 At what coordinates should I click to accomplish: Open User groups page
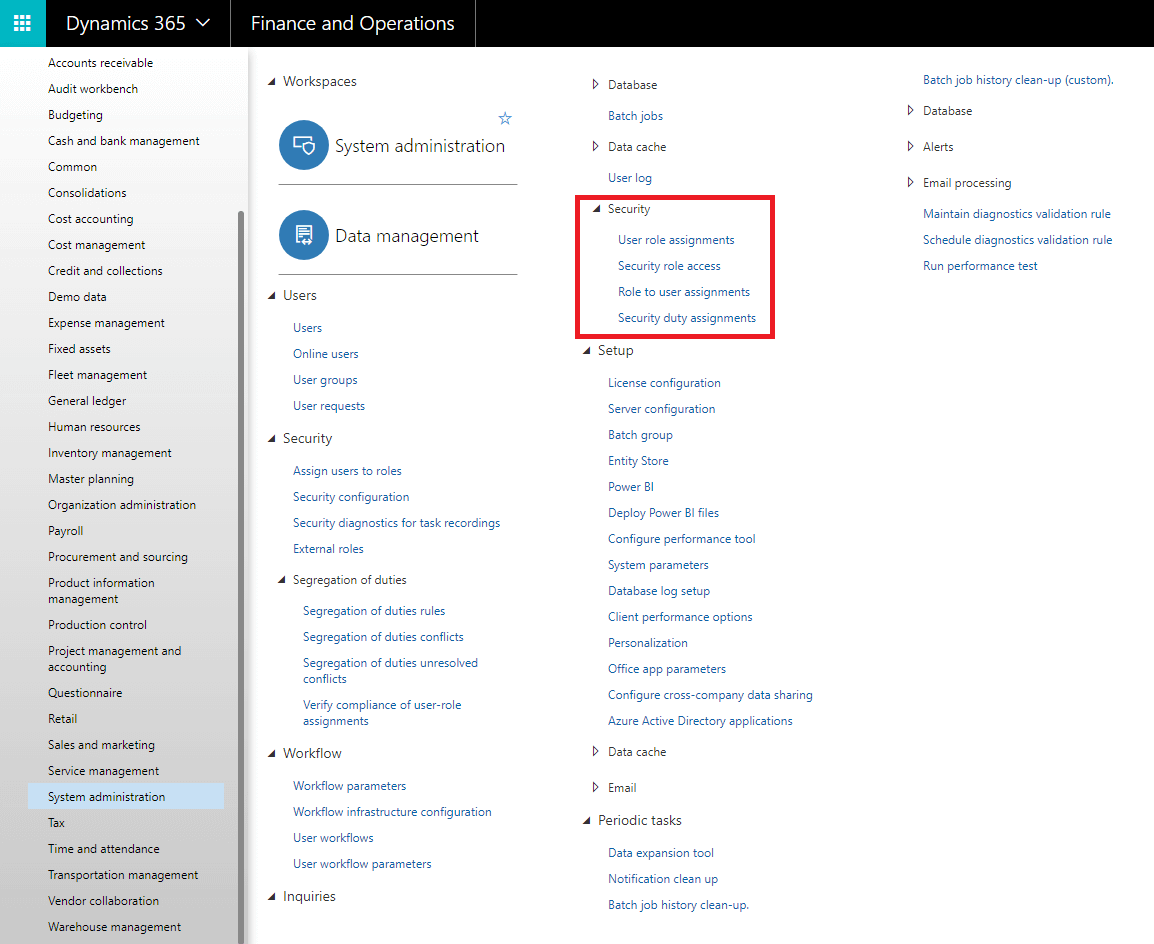tap(325, 380)
